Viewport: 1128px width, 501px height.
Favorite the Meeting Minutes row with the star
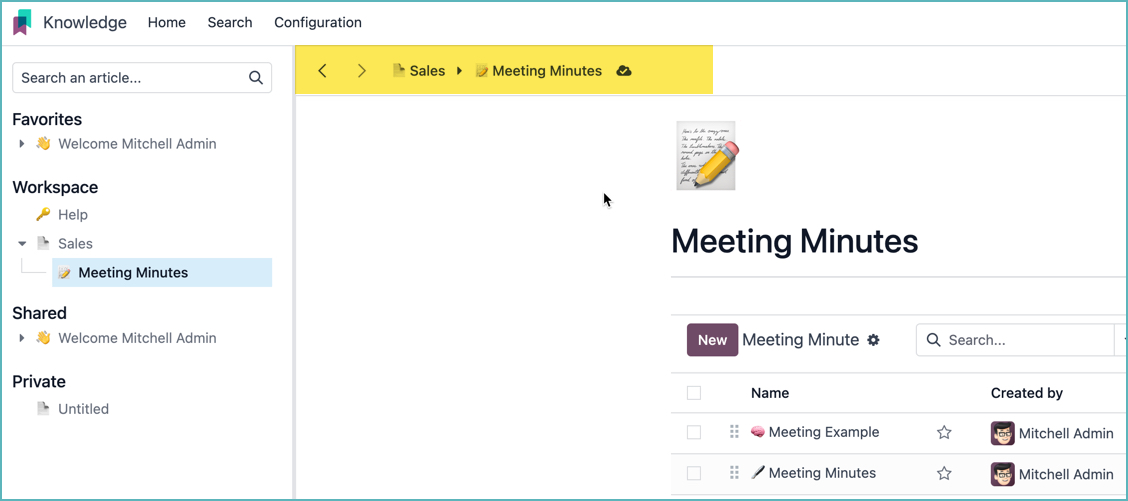point(944,474)
